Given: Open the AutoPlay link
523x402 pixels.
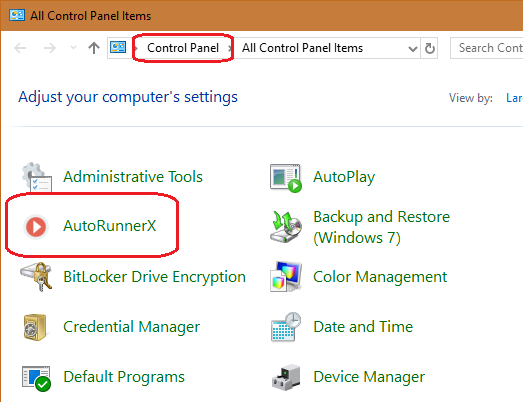Looking at the screenshot, I should pyautogui.click(x=344, y=177).
